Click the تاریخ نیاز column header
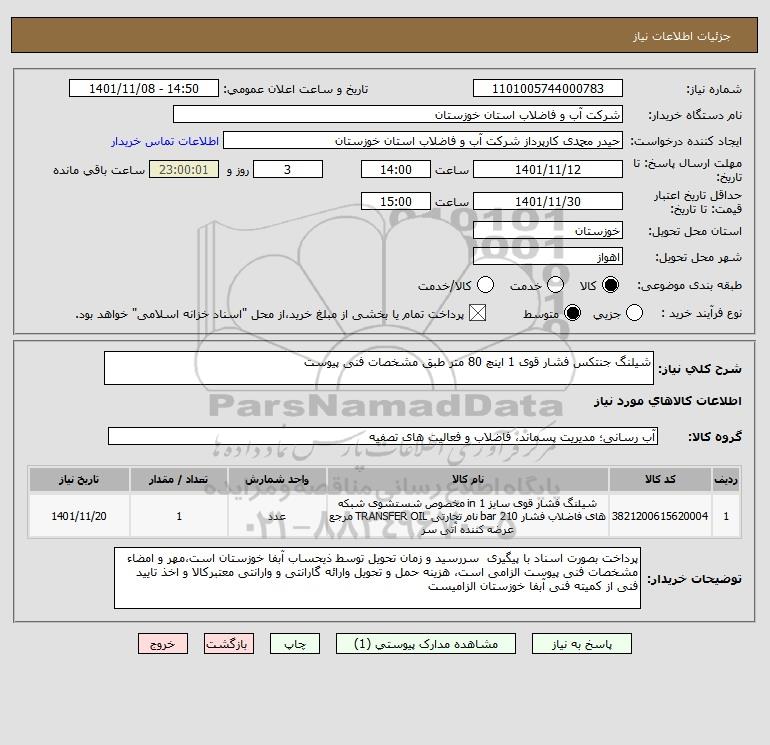 pos(79,479)
